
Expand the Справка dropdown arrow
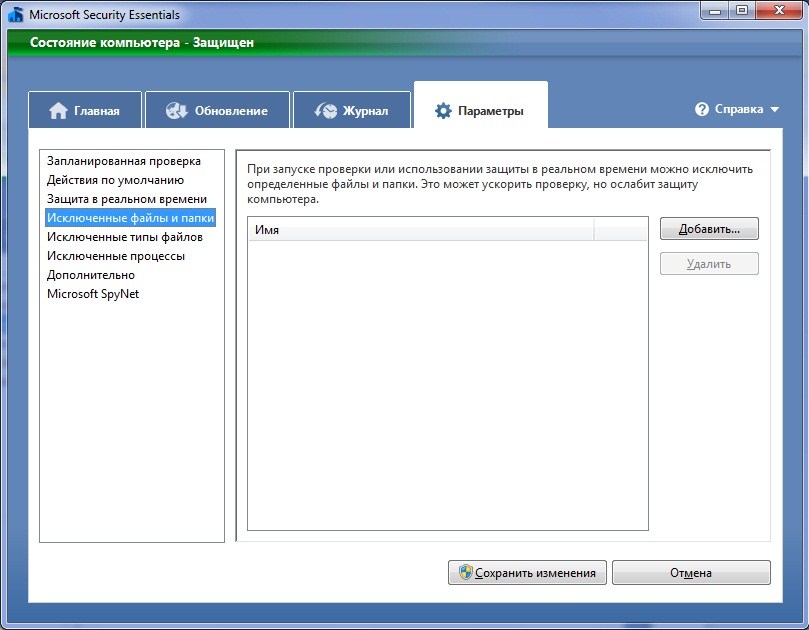pos(774,109)
